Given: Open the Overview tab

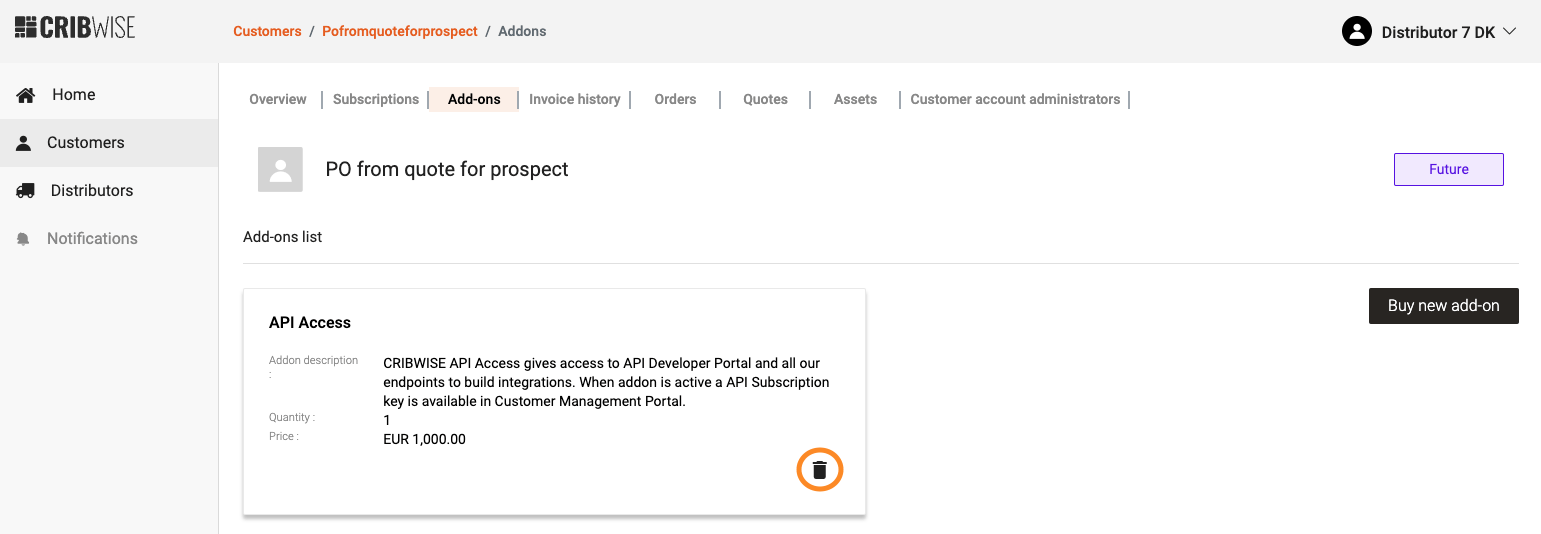Looking at the screenshot, I should pyautogui.click(x=278, y=99).
